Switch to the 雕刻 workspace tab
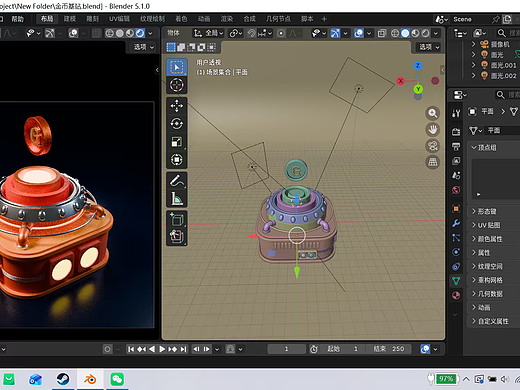The width and height of the screenshot is (520, 390). point(93,19)
